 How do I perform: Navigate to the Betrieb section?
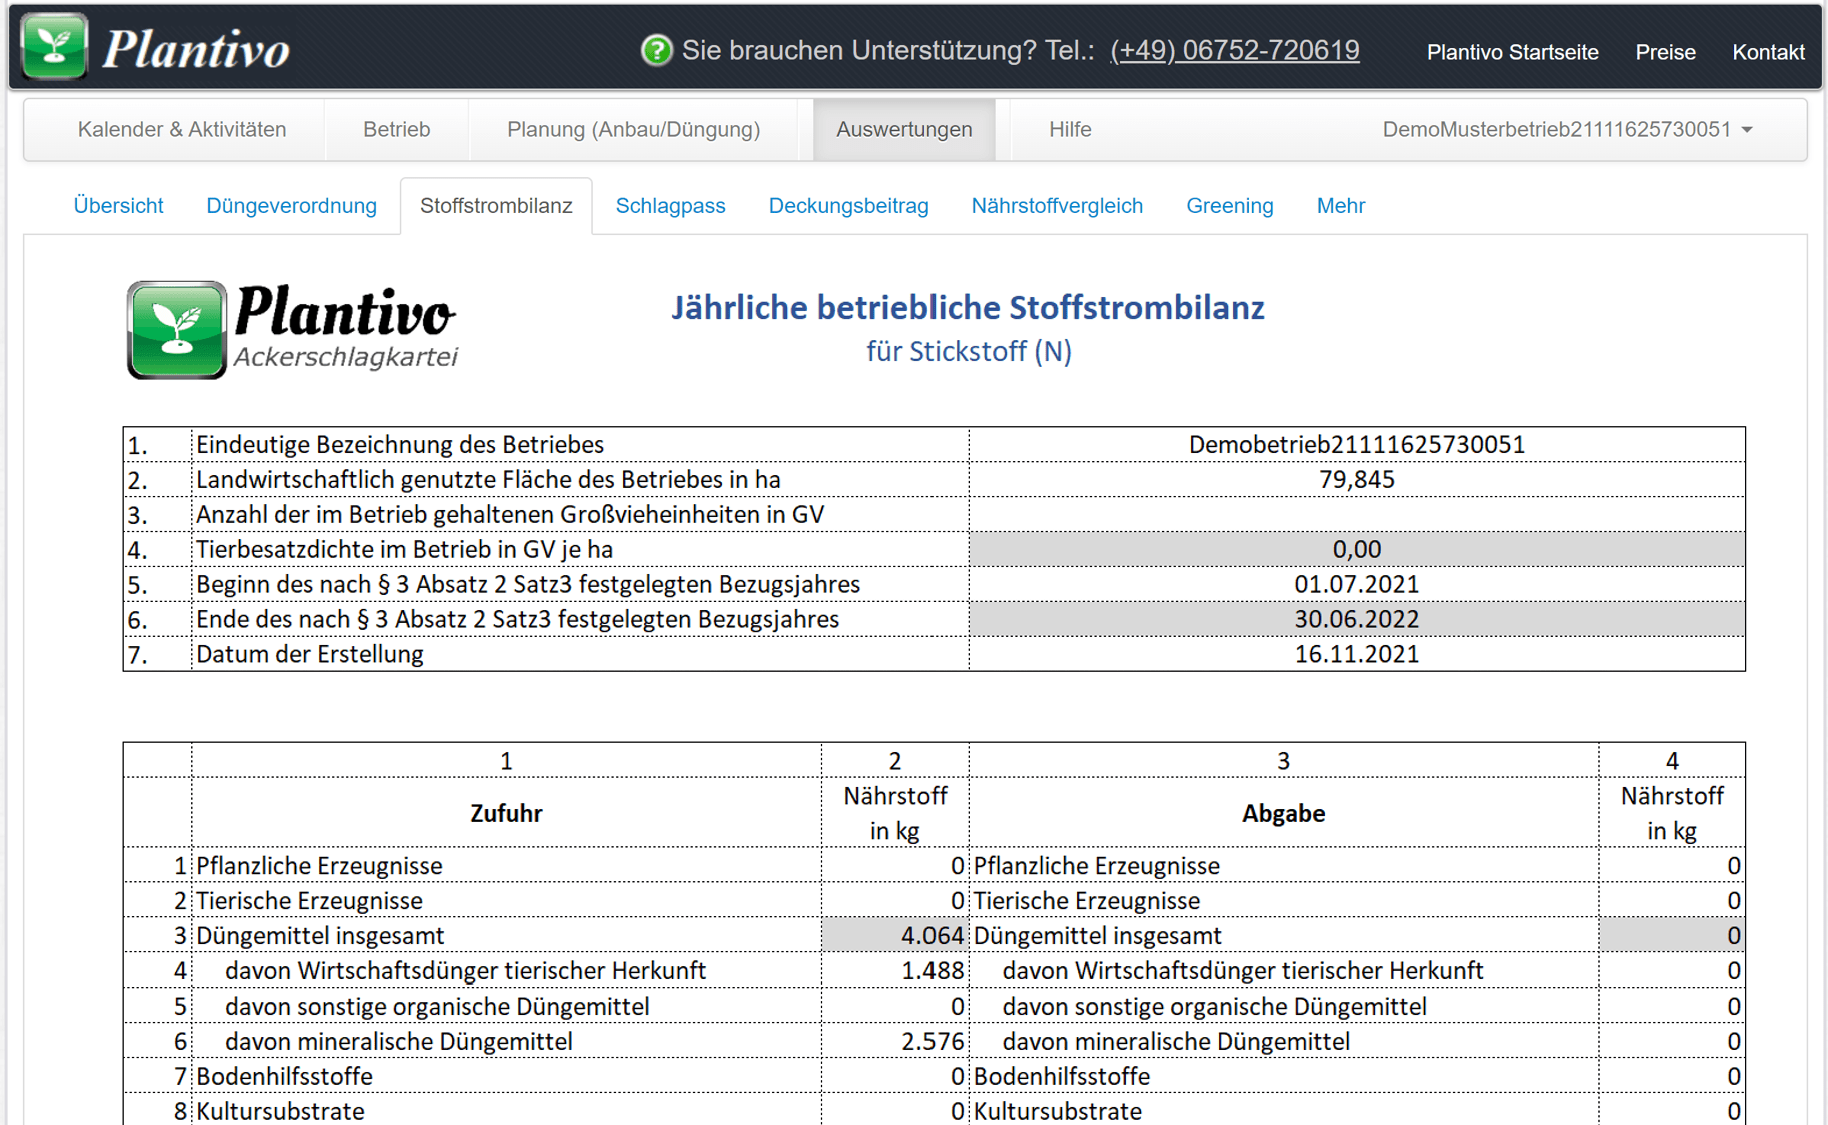coord(396,129)
